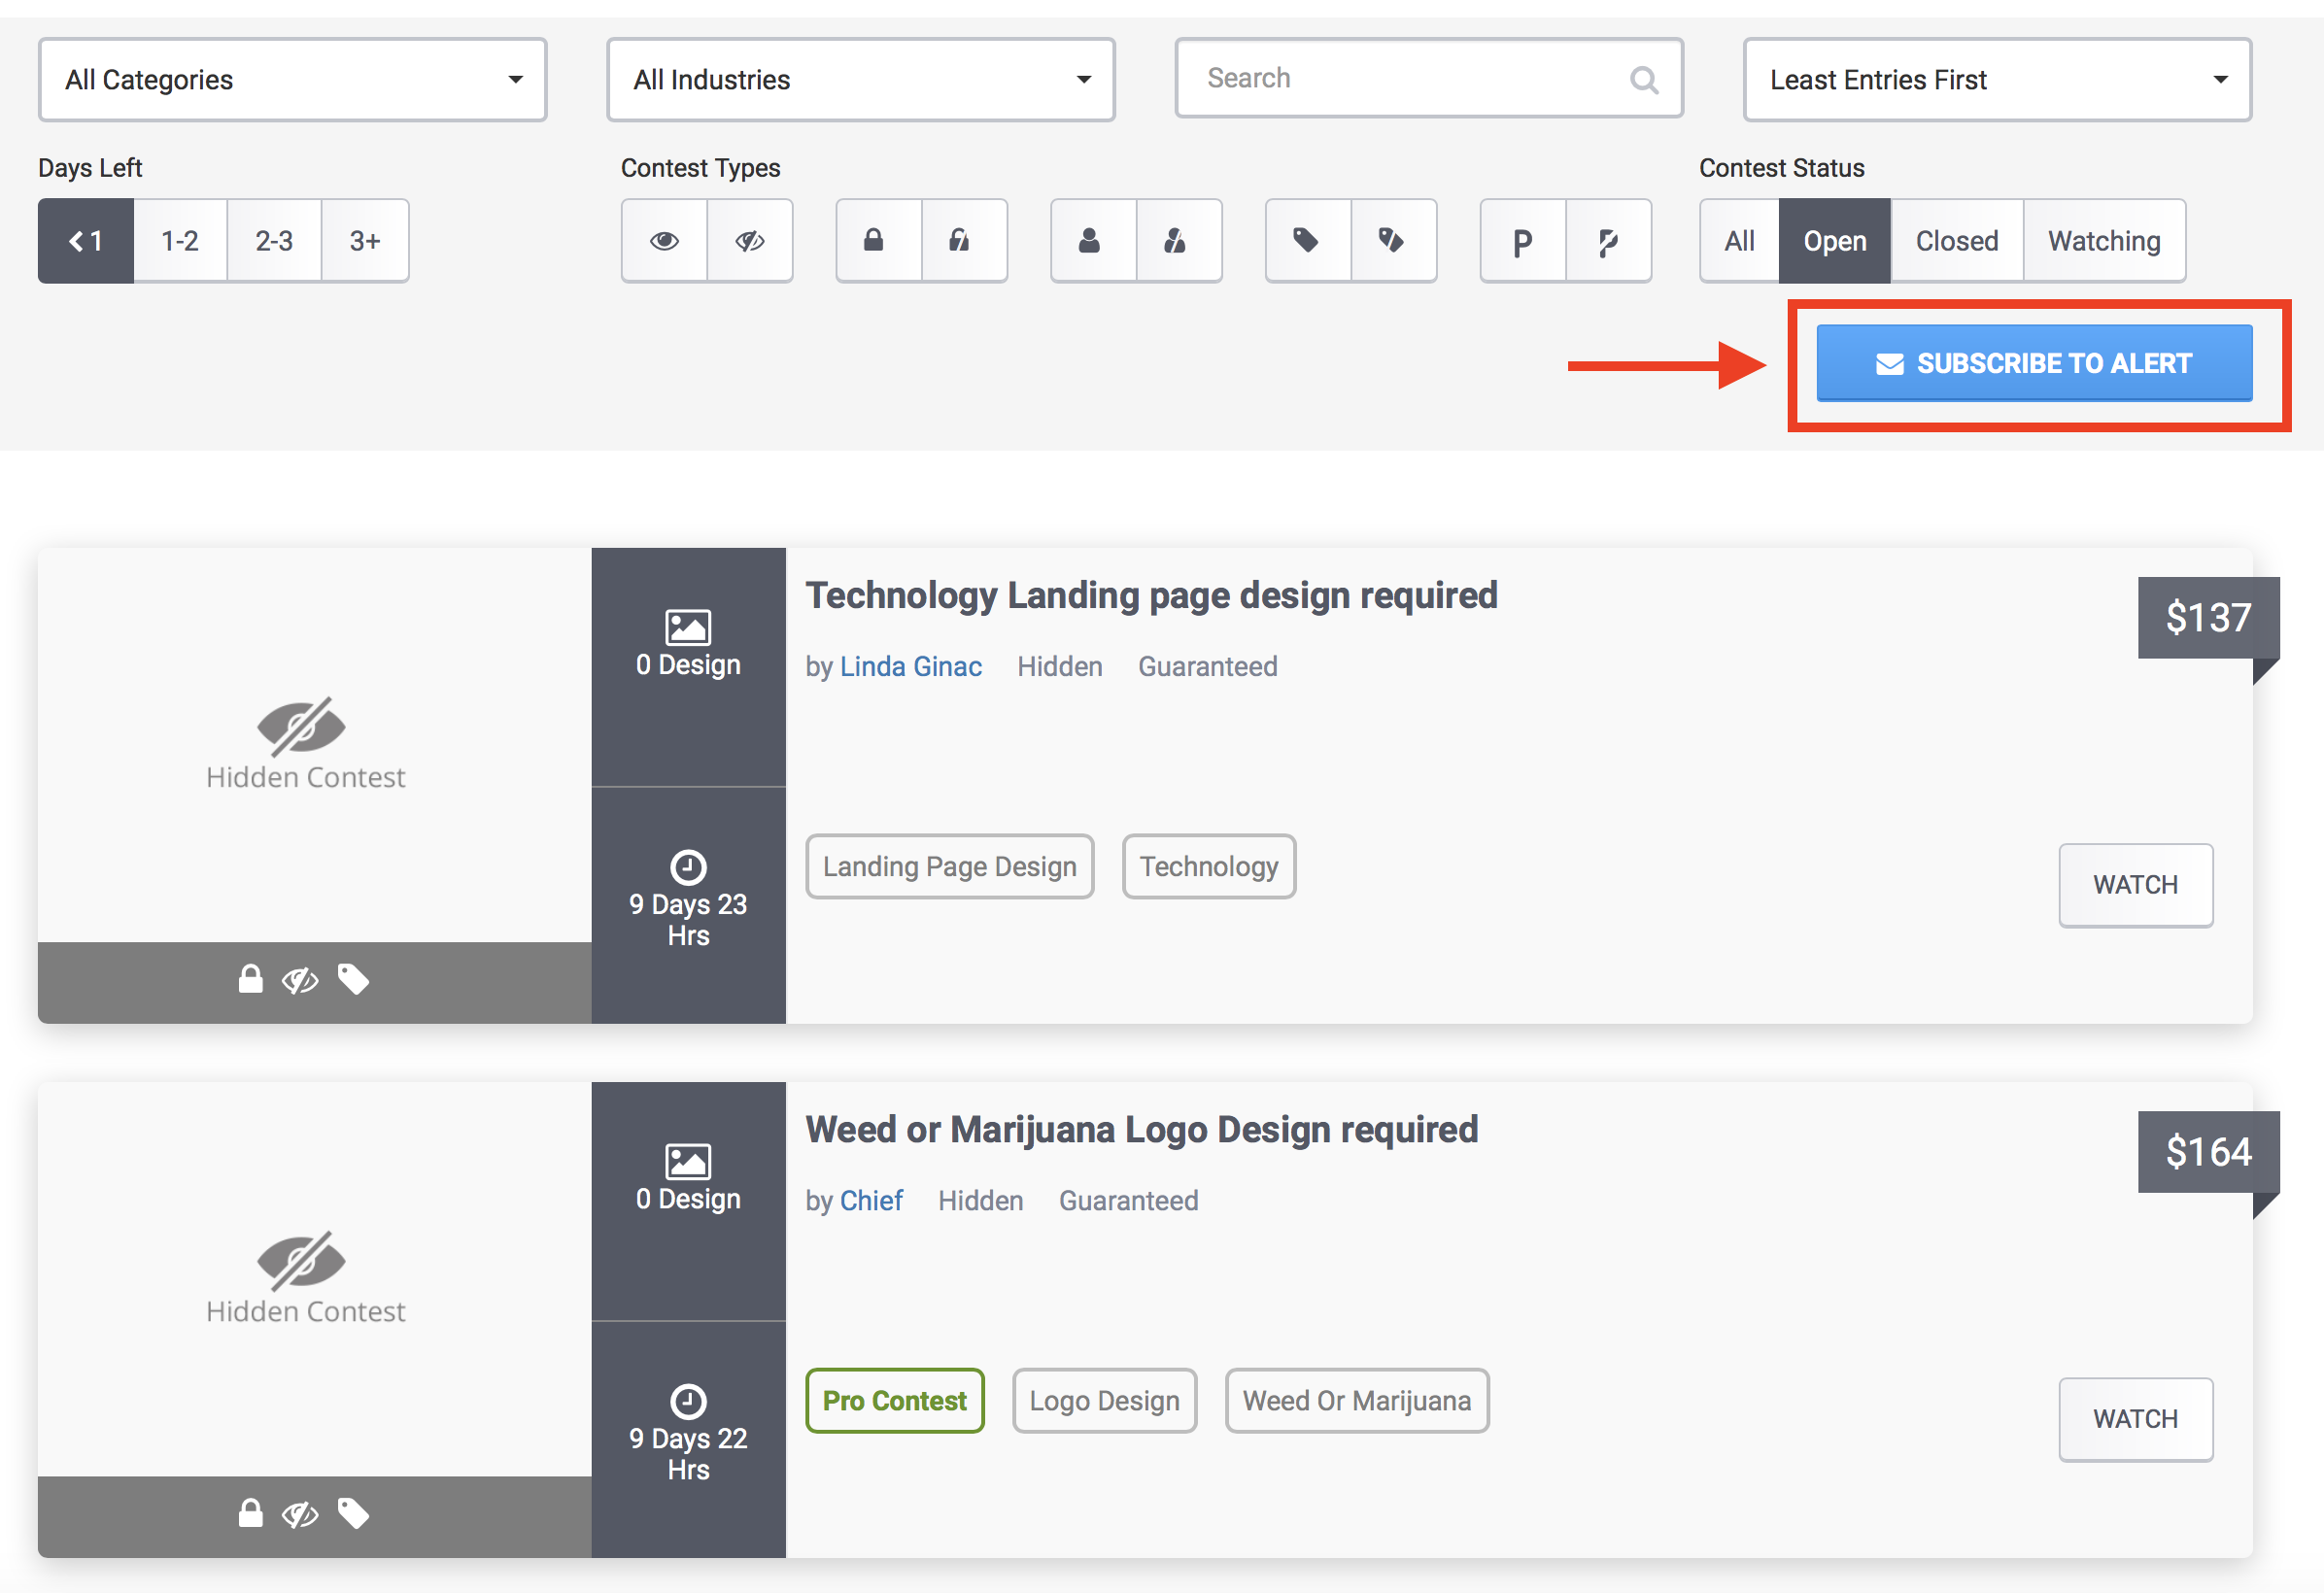Select the Watching contest status tab
This screenshot has width=2324, height=1593.
(2103, 240)
